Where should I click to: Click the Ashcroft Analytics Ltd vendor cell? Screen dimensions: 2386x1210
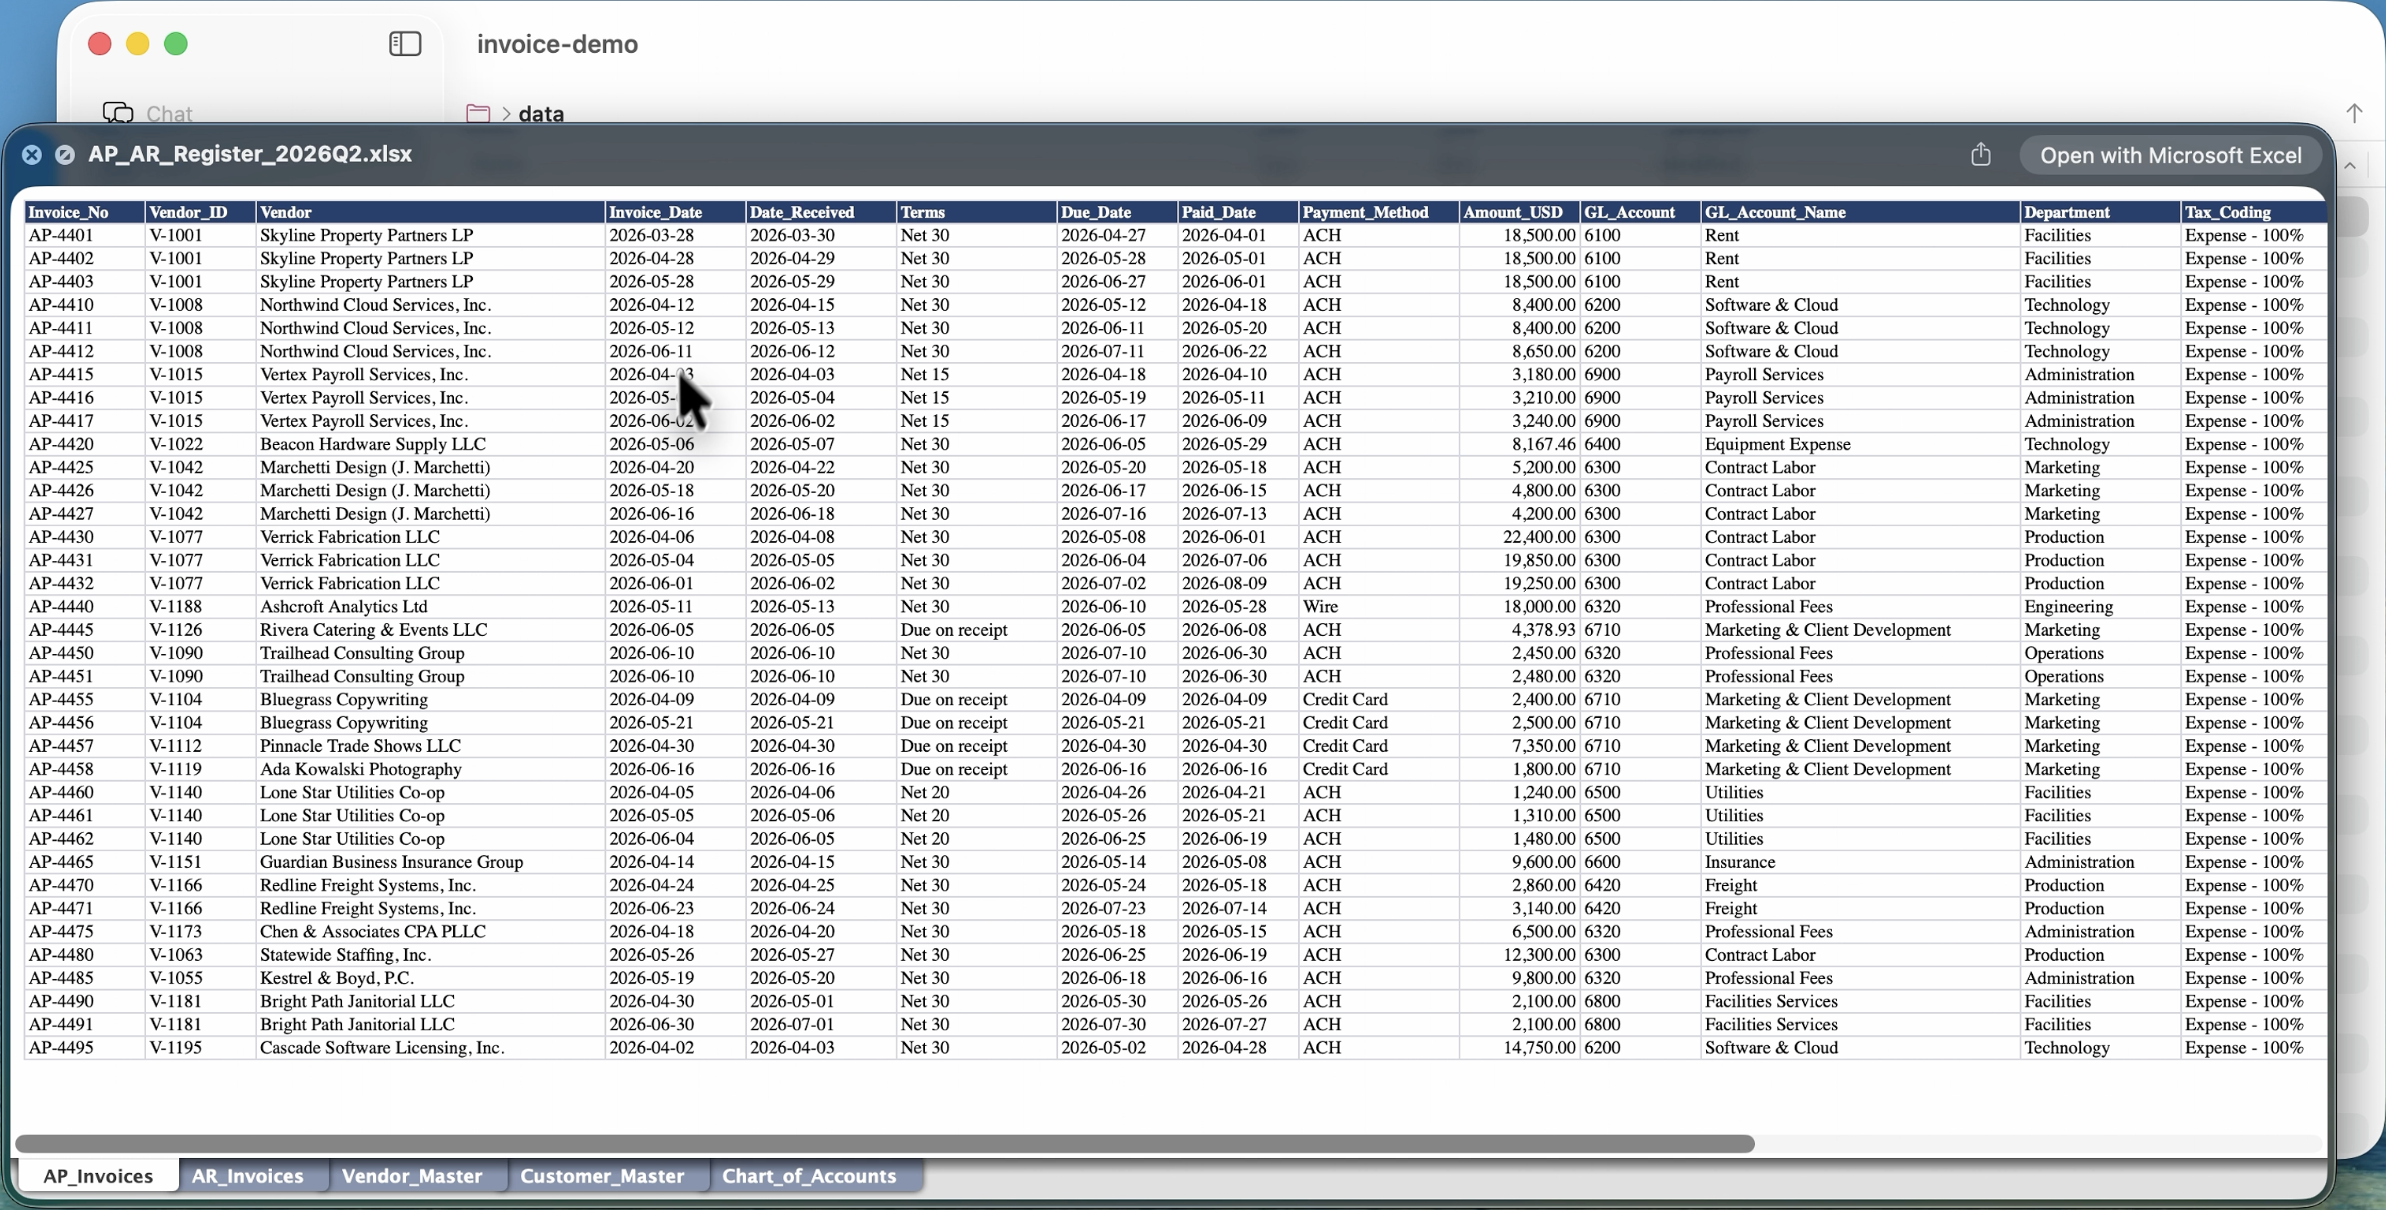pos(430,606)
